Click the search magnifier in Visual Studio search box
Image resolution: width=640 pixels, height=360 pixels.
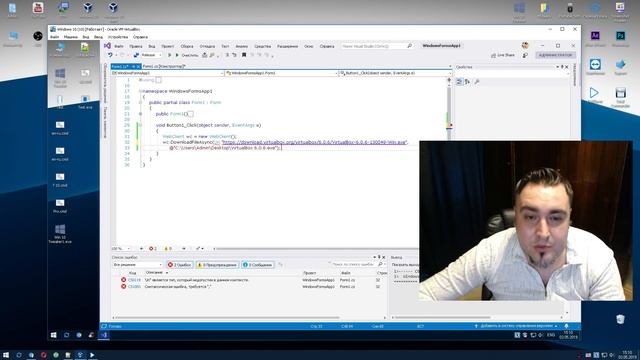(x=409, y=46)
